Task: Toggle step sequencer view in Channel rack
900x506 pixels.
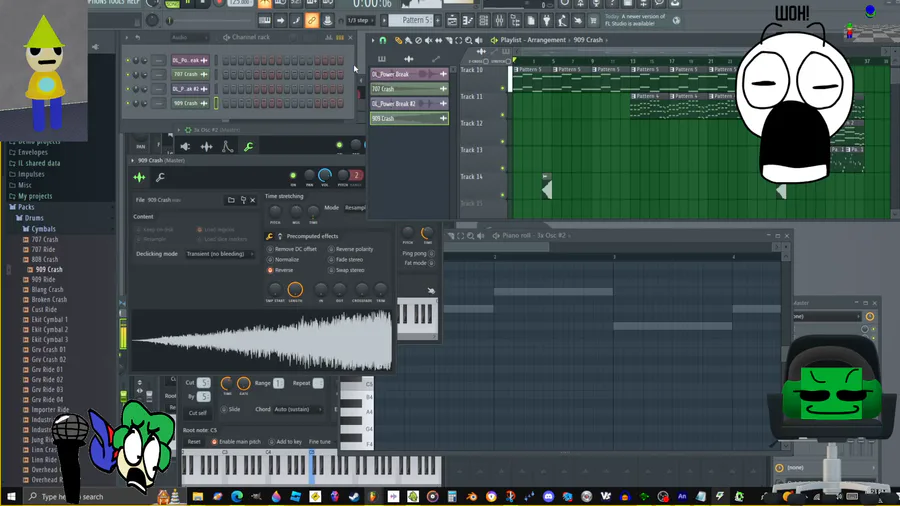Action: [340, 37]
